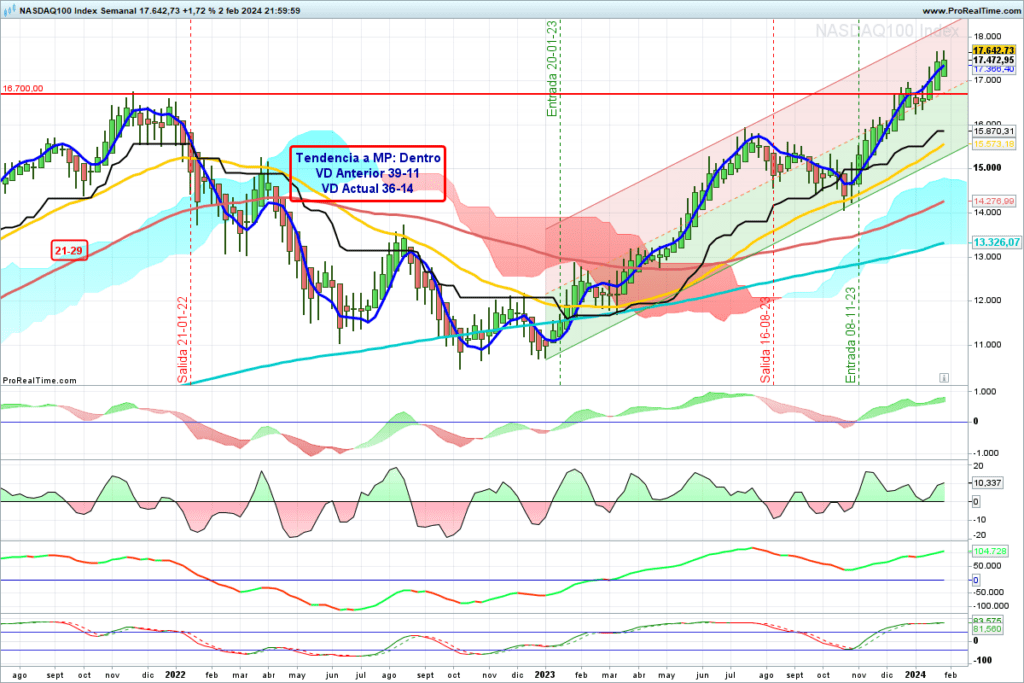The height and width of the screenshot is (683, 1024).
Task: Click the yellow average value tag 15.573,18
Action: pyautogui.click(x=993, y=144)
